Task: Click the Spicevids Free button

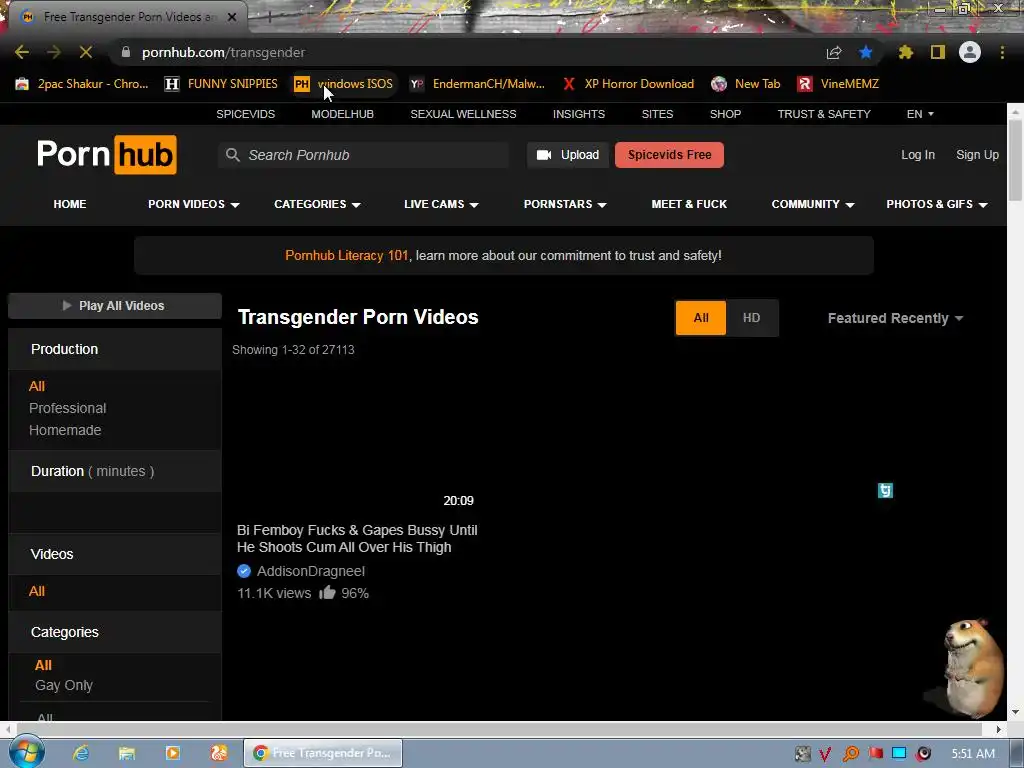Action: pos(669,155)
